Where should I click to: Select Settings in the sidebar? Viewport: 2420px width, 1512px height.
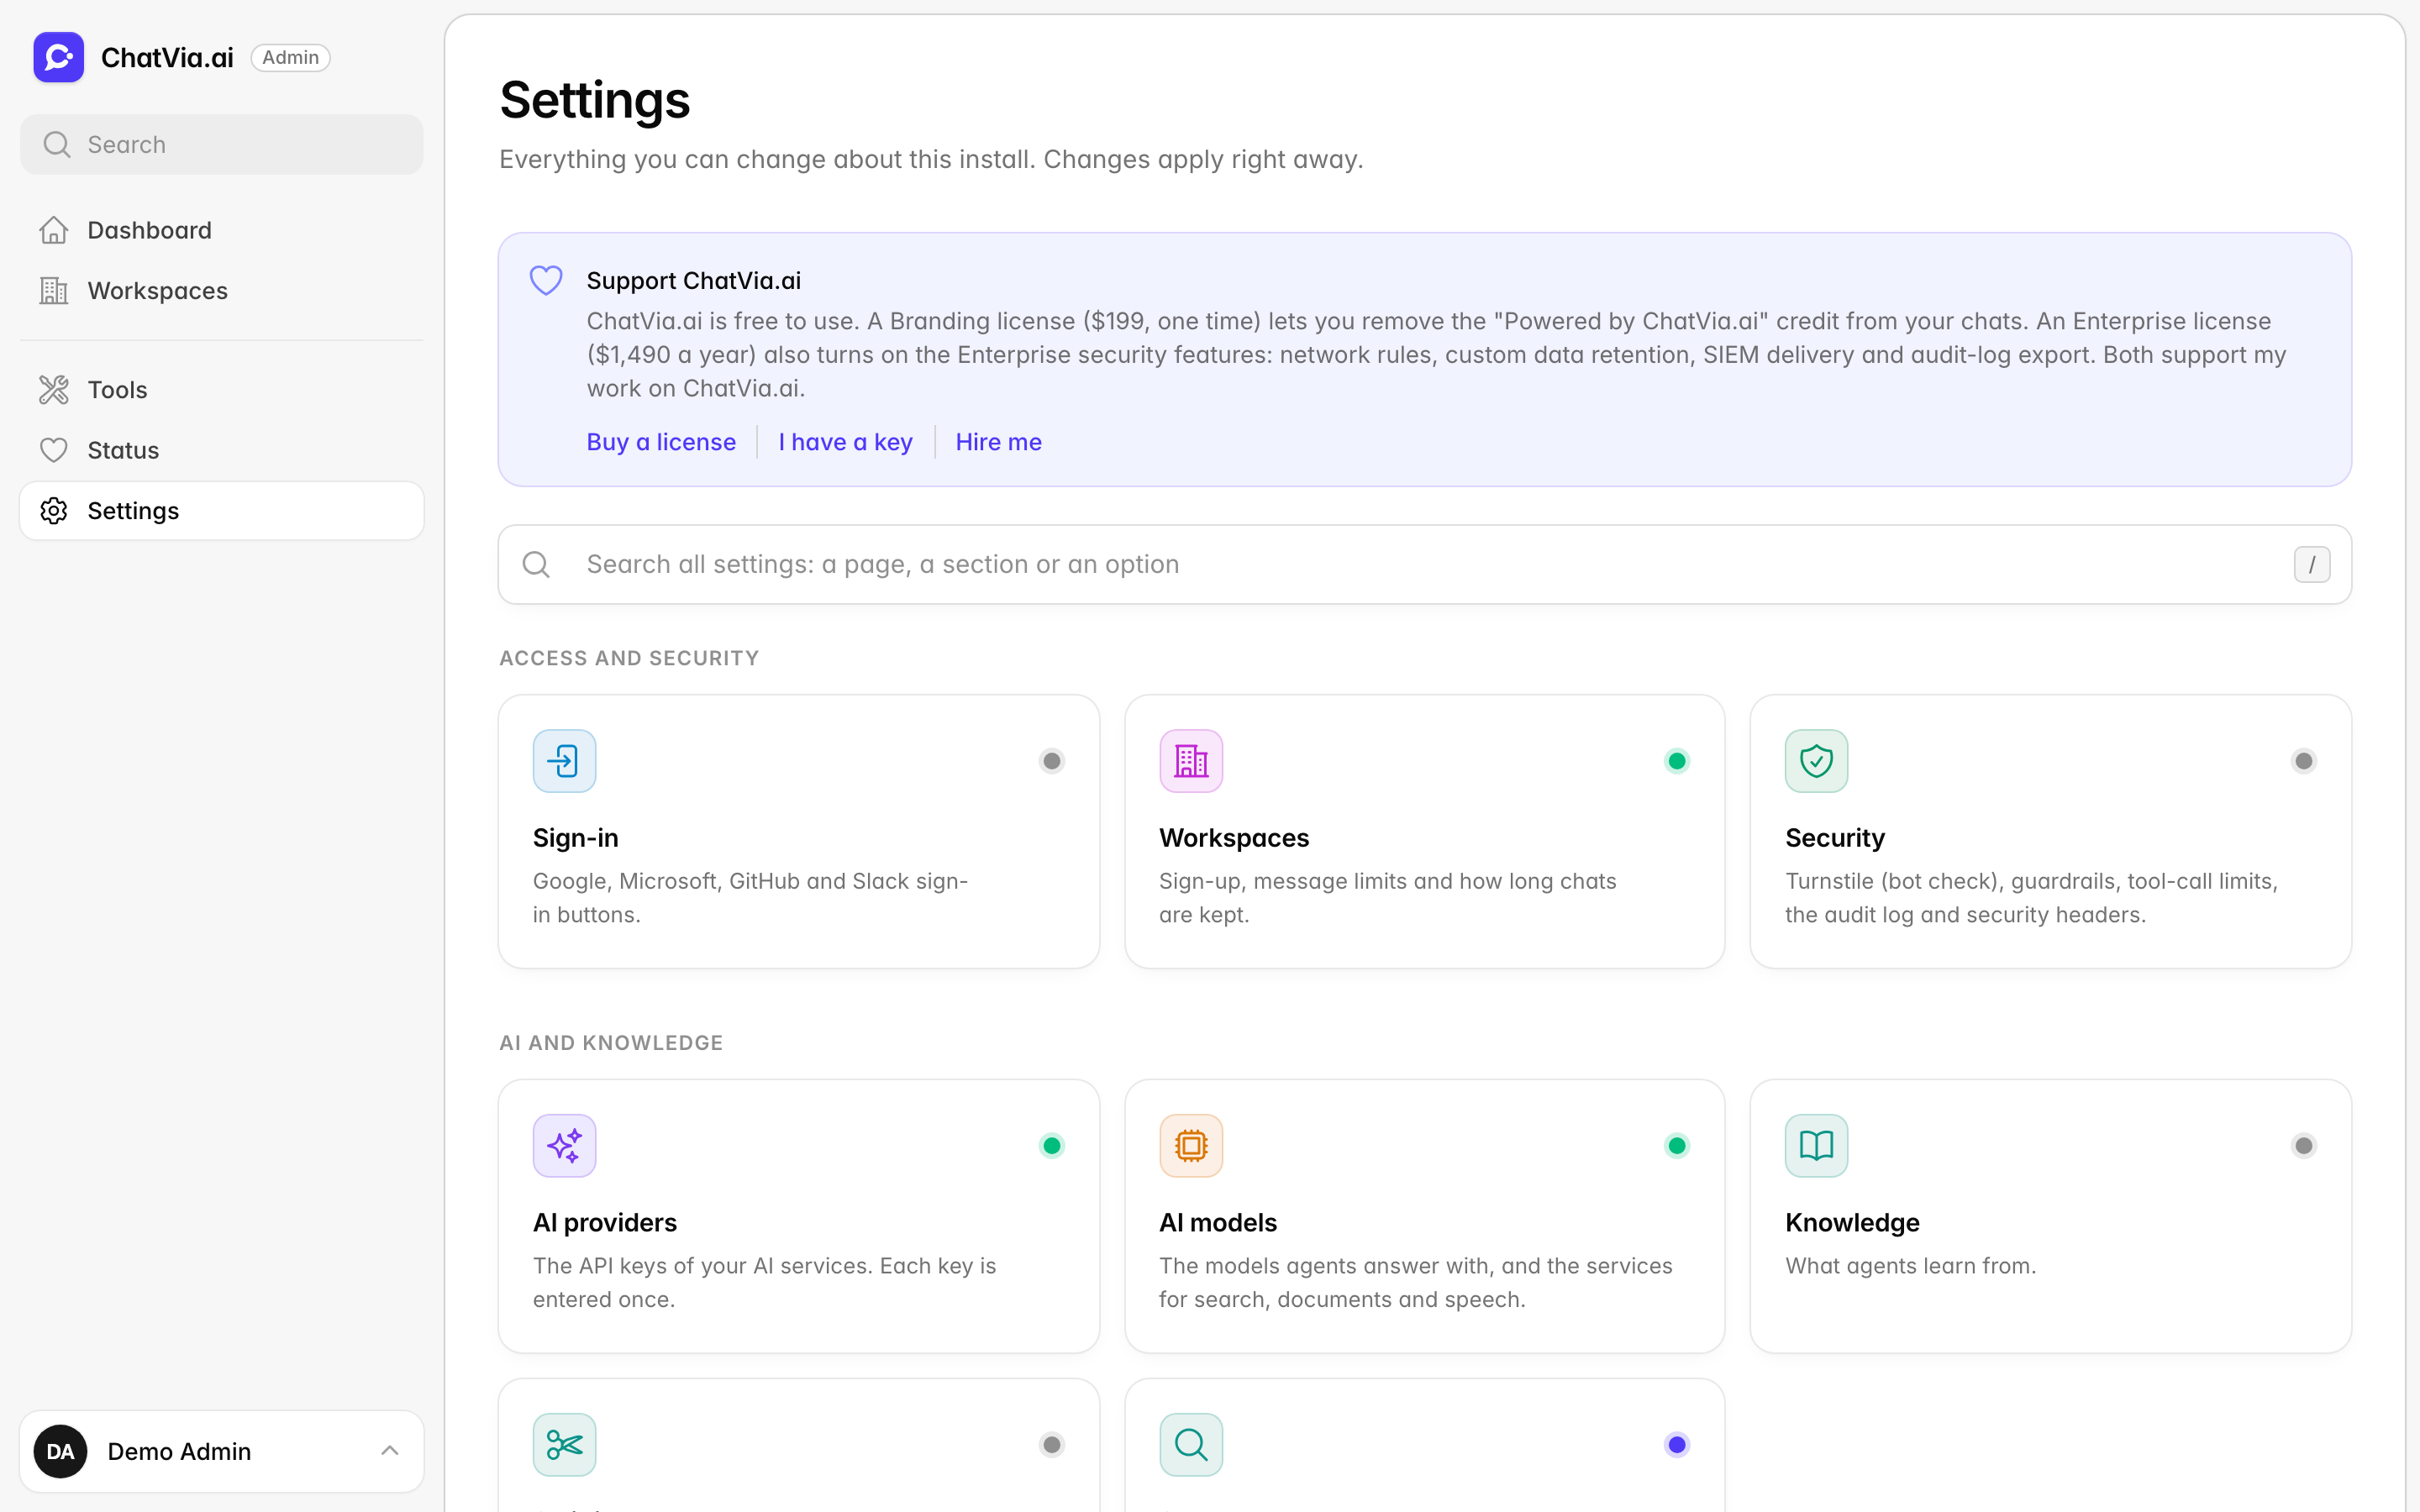click(222, 511)
